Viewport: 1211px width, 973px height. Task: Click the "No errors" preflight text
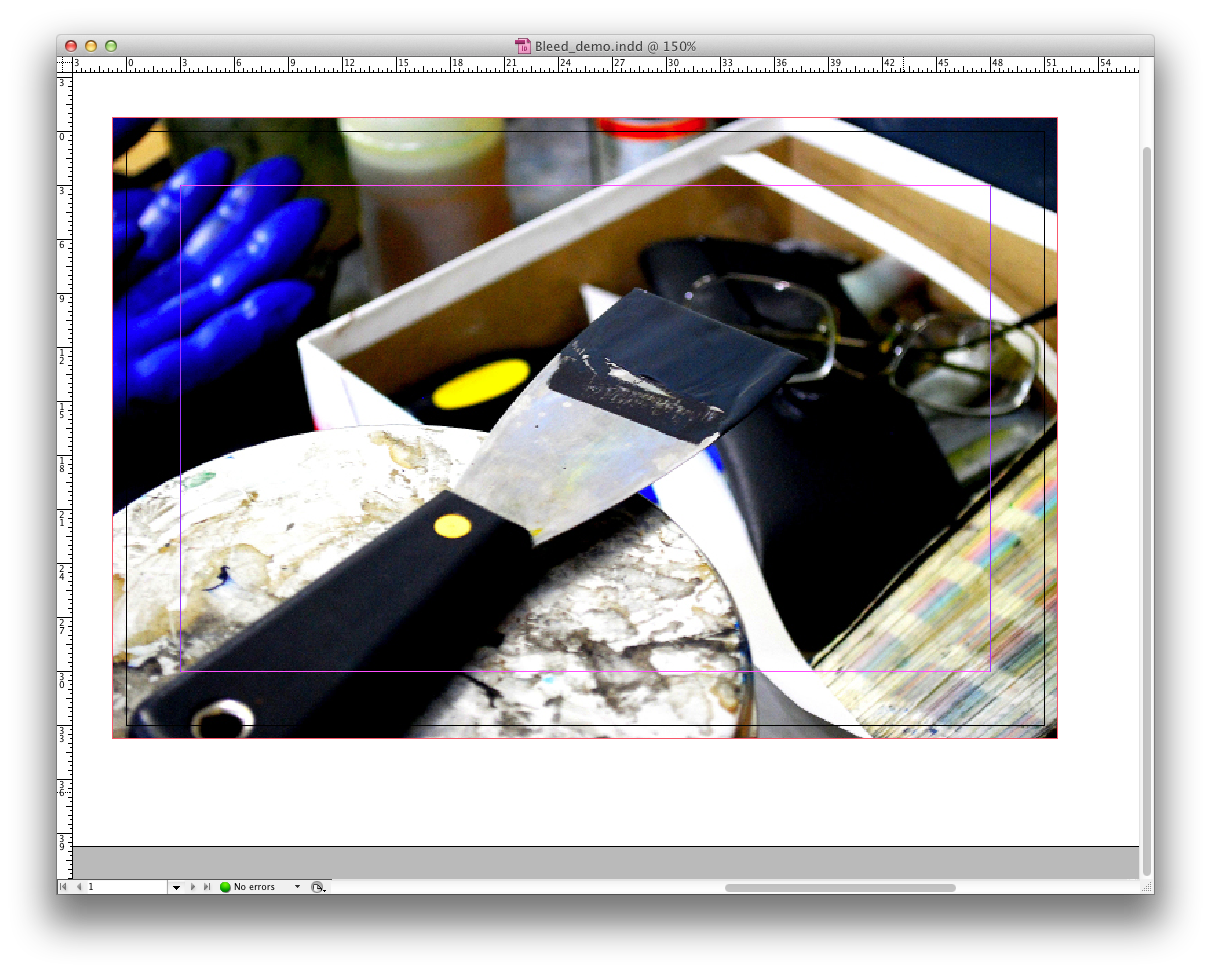click(x=254, y=887)
